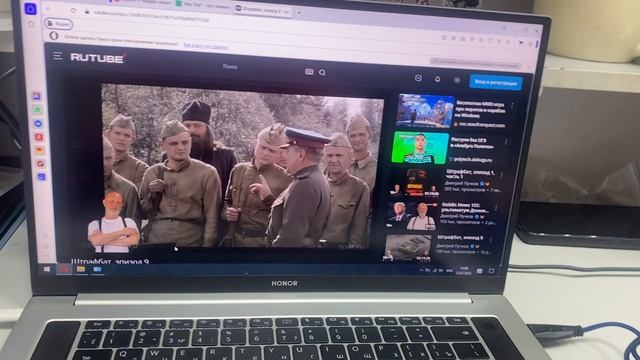Click the default-browser prompt link in infobar

click(206, 46)
